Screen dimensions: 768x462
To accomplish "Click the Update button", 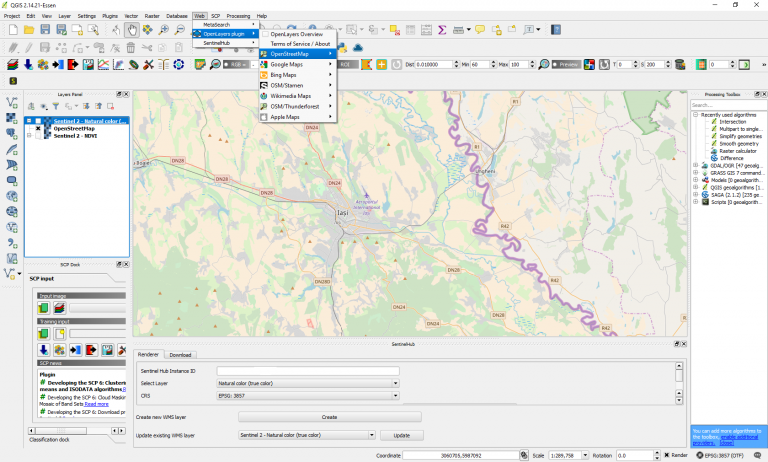I will (402, 435).
